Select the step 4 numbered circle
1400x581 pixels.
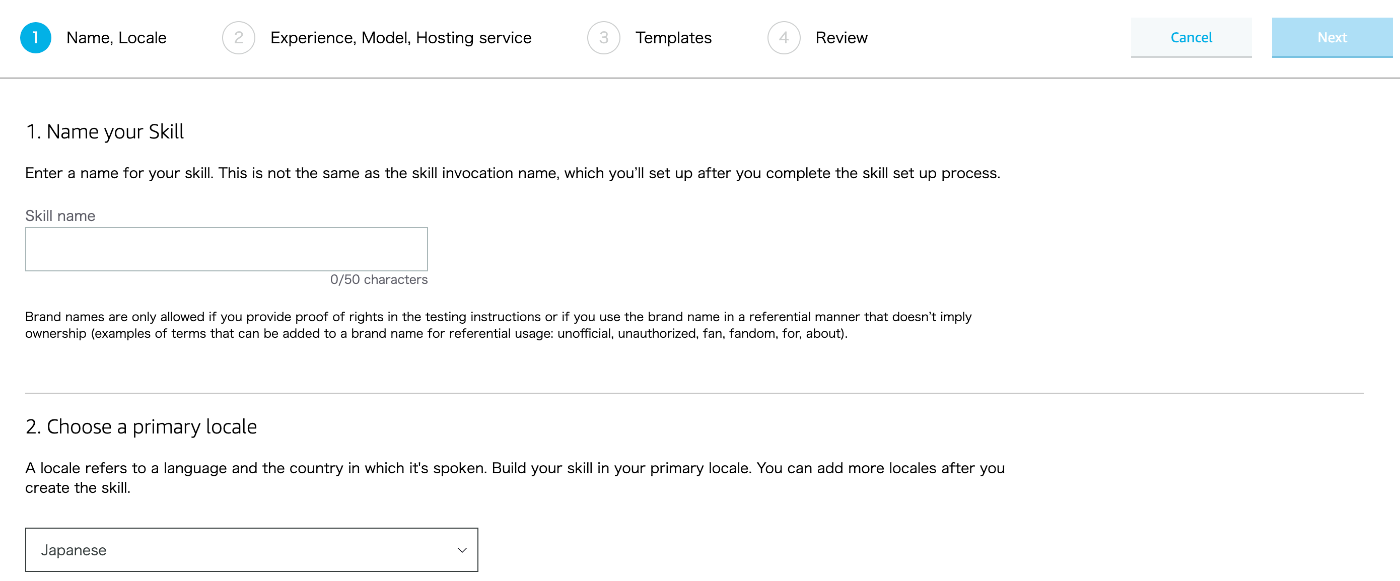point(784,38)
